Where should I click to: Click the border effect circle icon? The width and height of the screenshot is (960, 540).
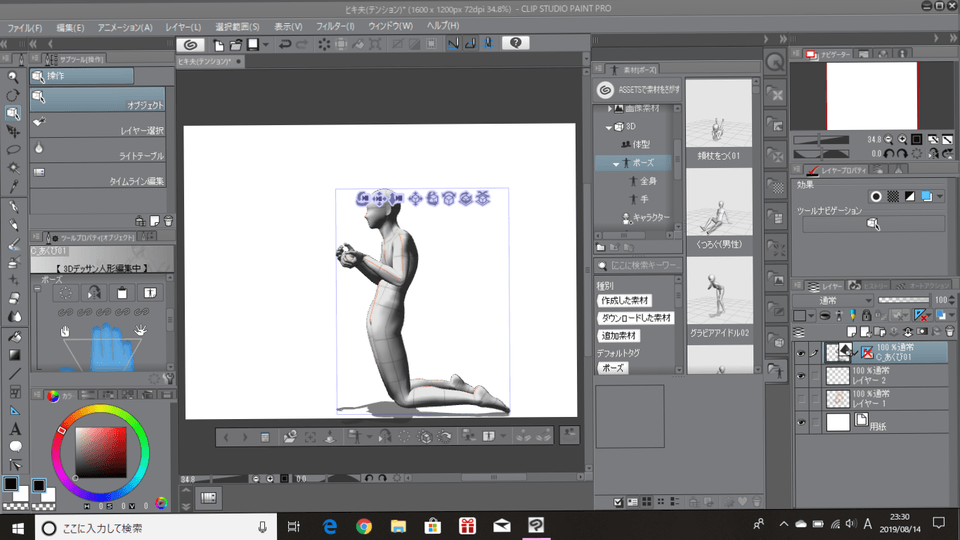876,196
